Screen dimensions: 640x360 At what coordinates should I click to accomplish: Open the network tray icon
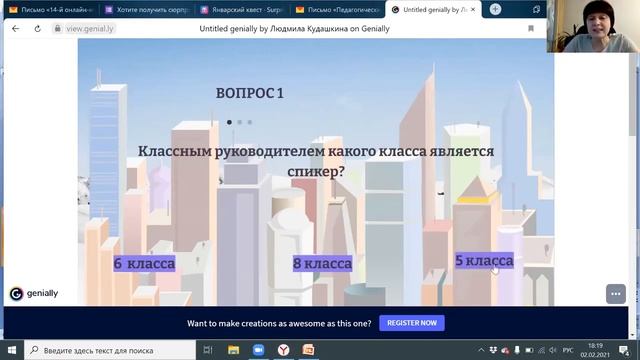542,350
